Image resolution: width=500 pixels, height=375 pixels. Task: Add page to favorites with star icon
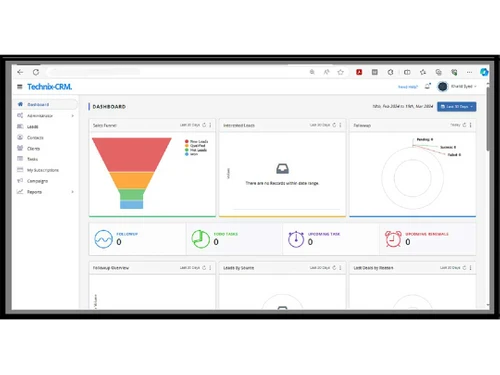pos(340,72)
